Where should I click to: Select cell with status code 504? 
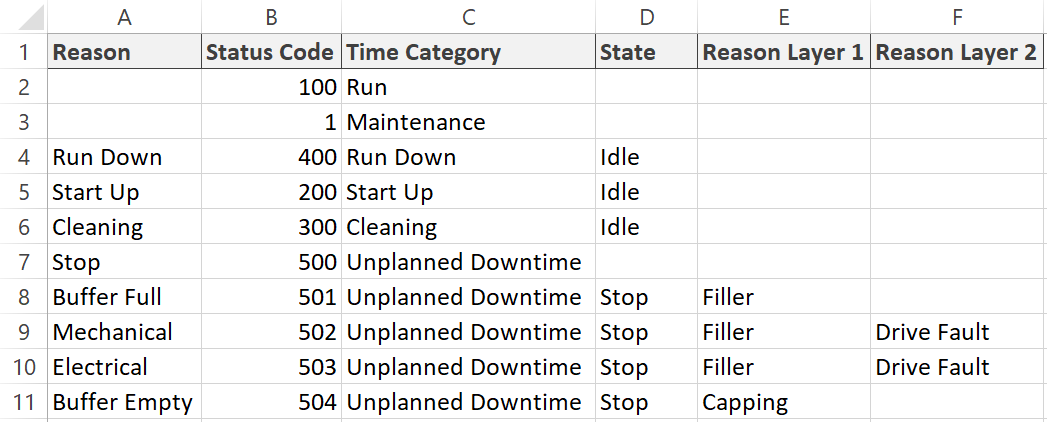point(271,402)
